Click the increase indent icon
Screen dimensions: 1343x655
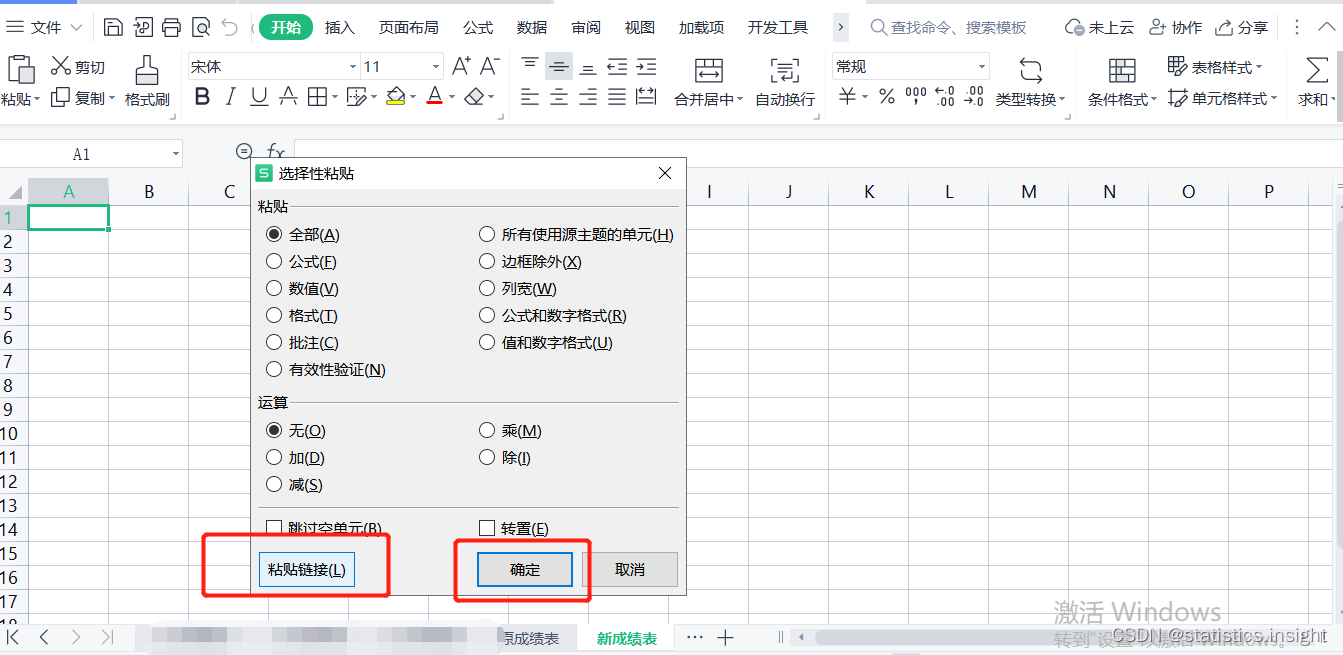646,66
